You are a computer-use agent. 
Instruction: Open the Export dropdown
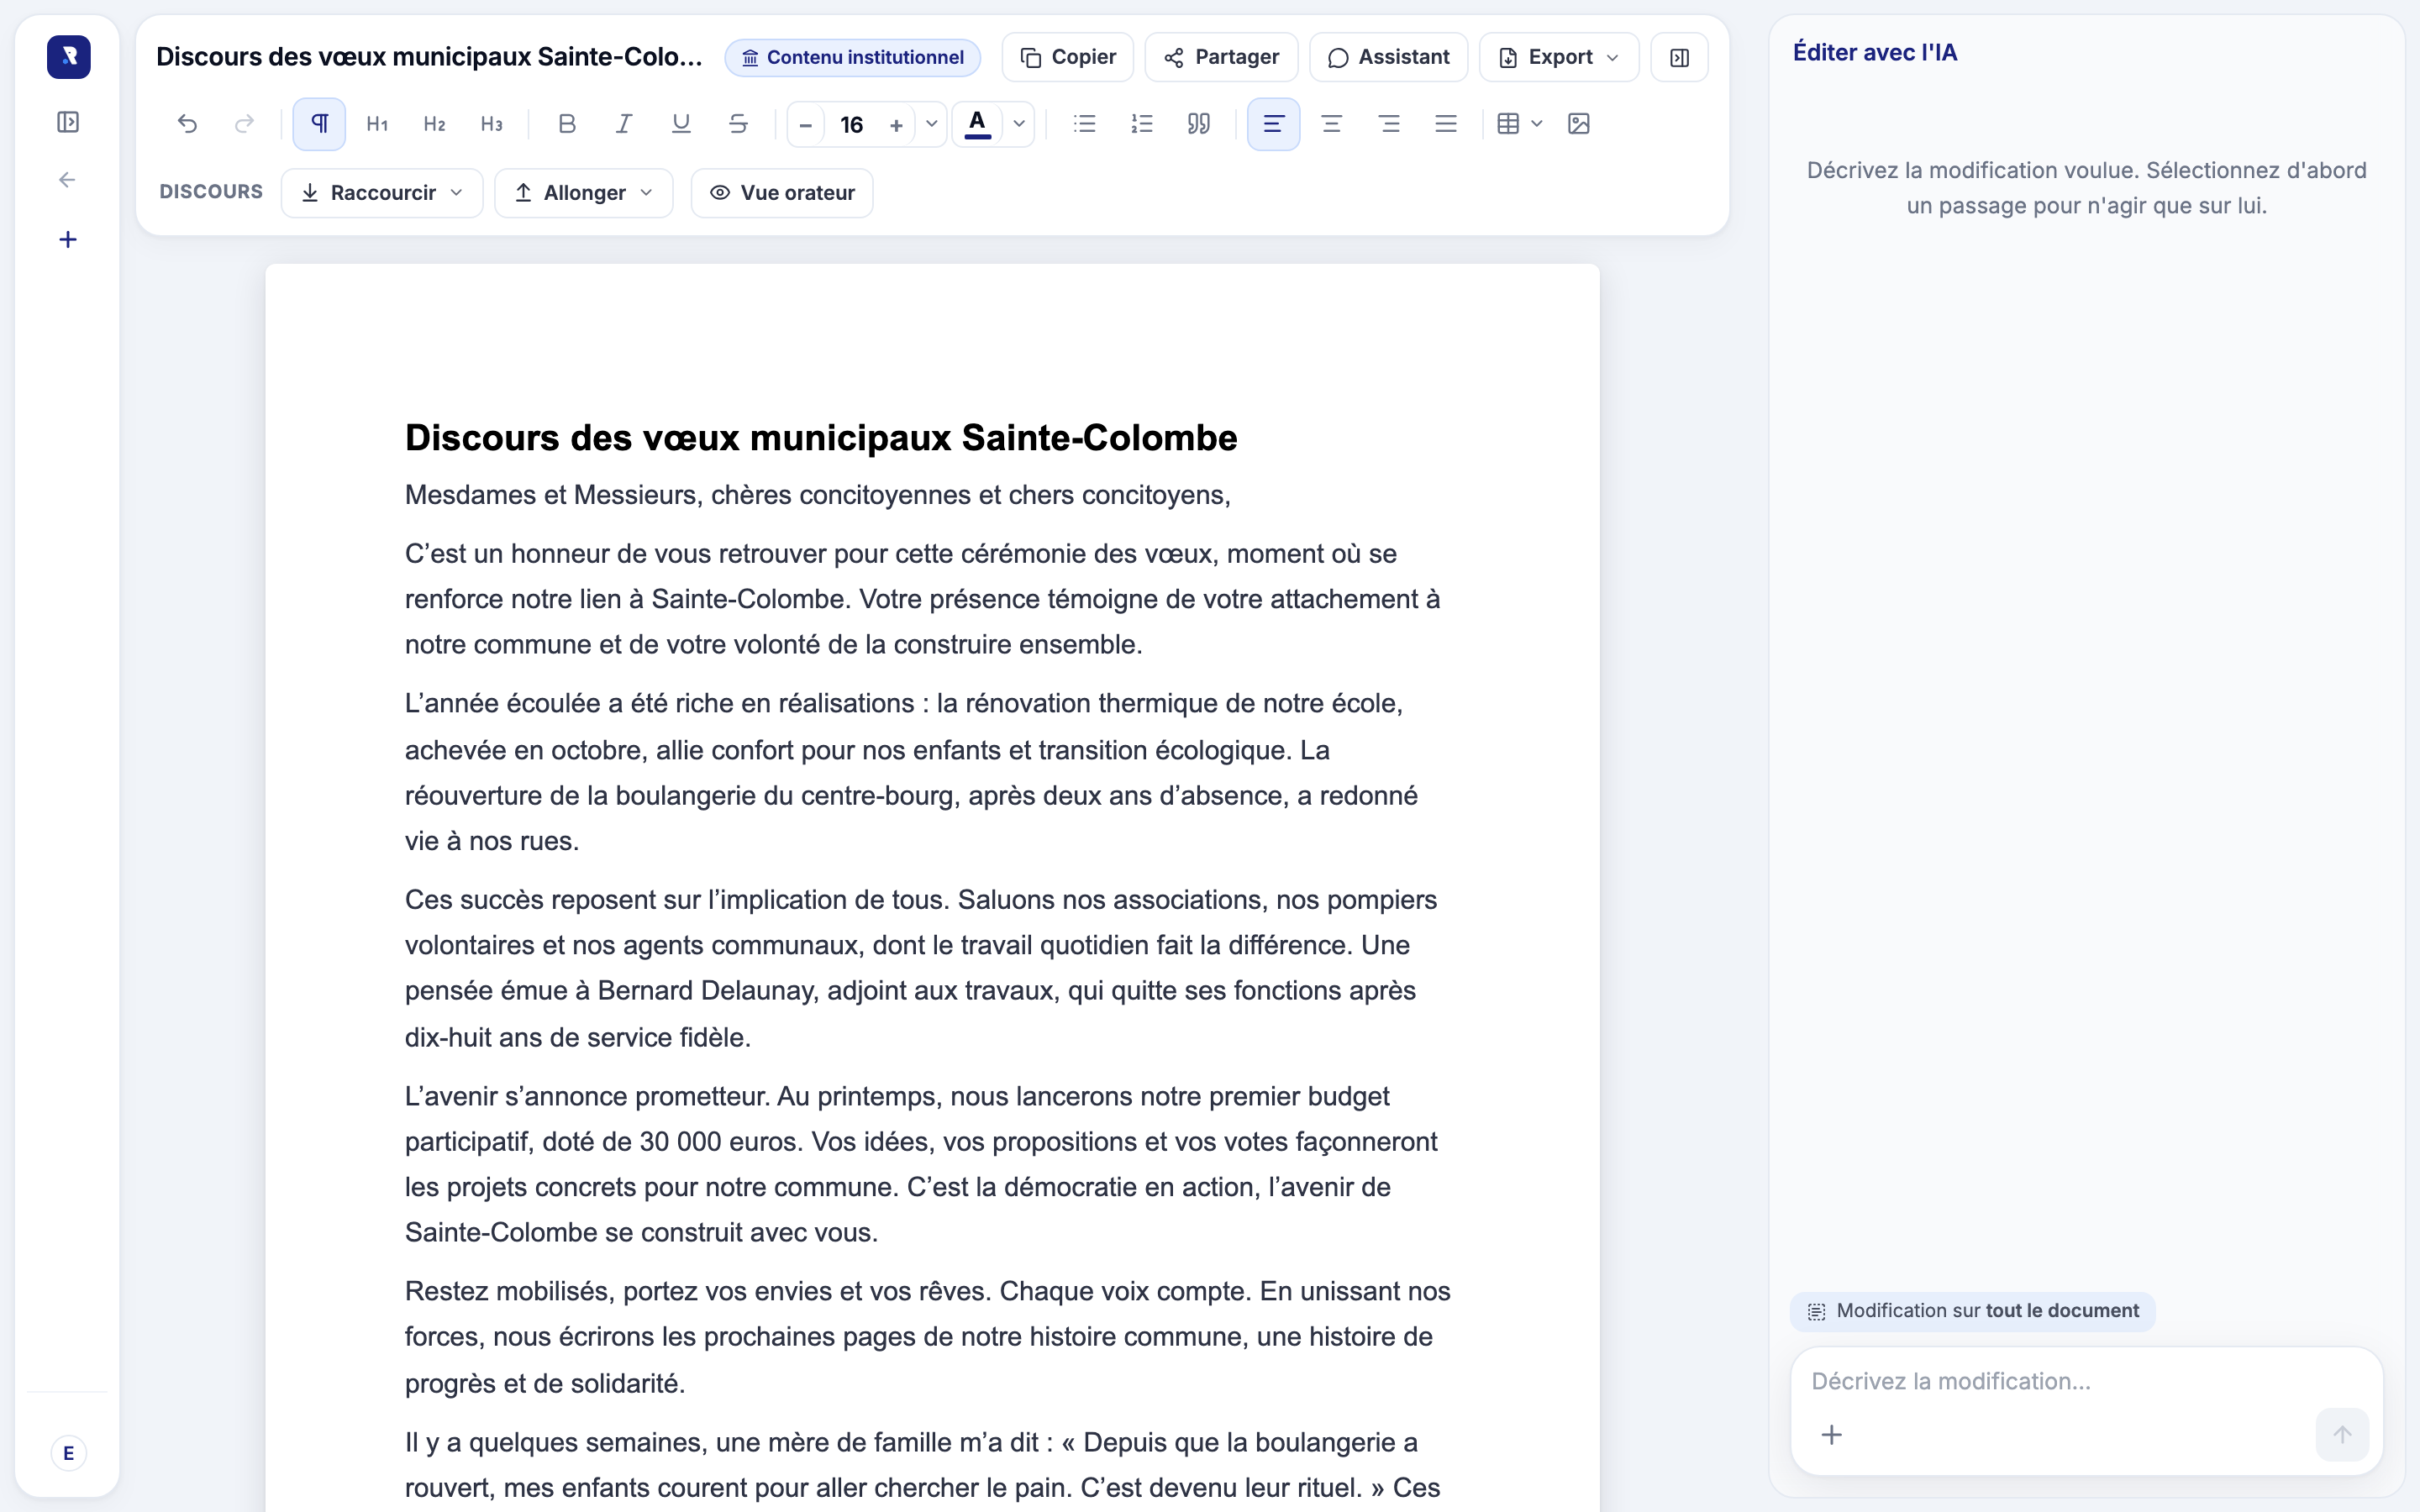[x=1559, y=57]
